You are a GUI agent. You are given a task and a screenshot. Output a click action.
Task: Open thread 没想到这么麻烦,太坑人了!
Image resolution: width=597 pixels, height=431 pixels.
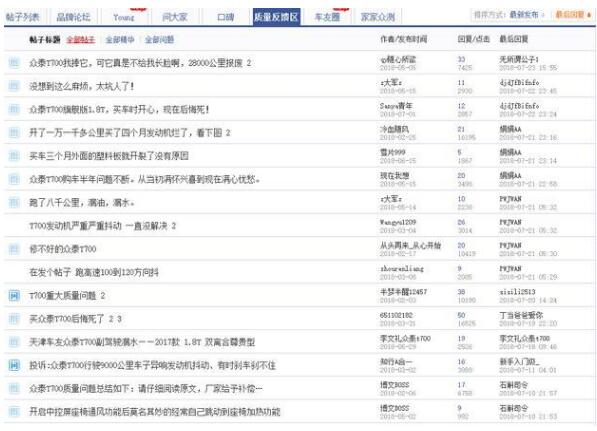point(82,86)
